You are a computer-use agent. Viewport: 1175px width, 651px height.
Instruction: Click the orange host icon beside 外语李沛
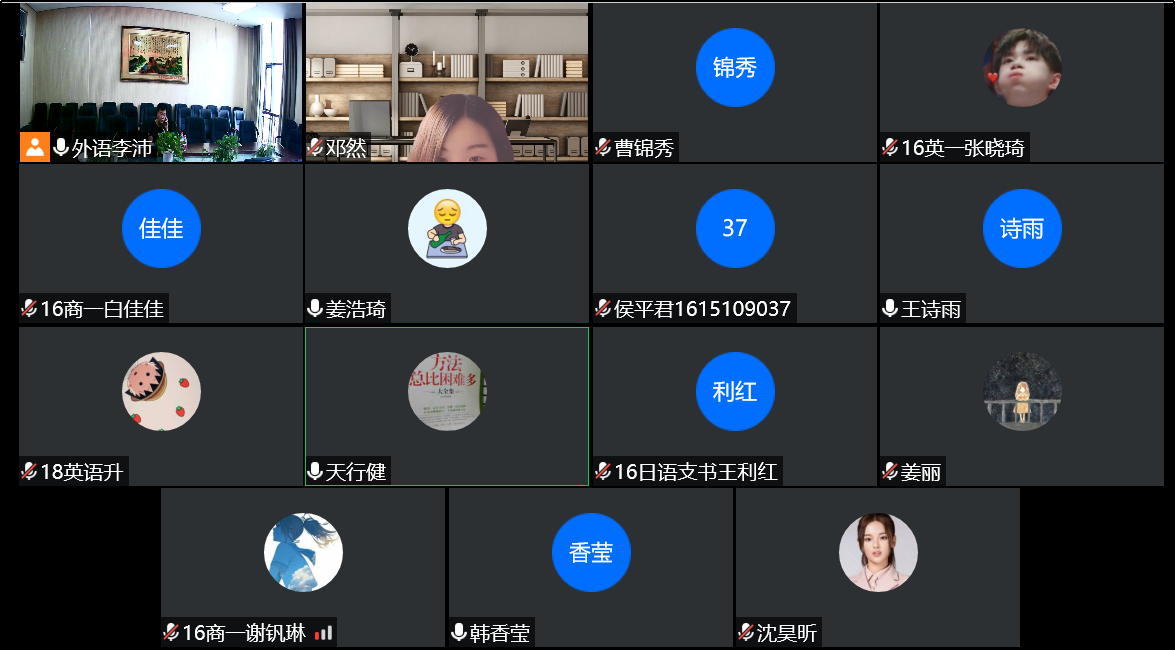(x=34, y=148)
